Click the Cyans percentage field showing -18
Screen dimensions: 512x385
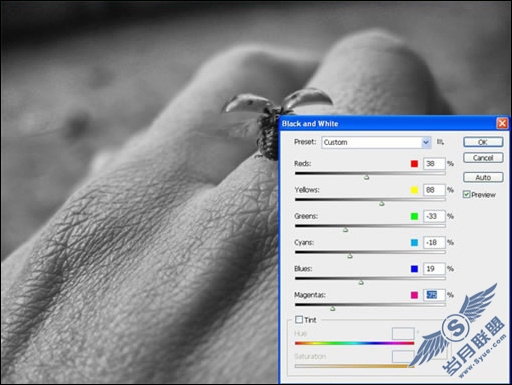tap(434, 243)
